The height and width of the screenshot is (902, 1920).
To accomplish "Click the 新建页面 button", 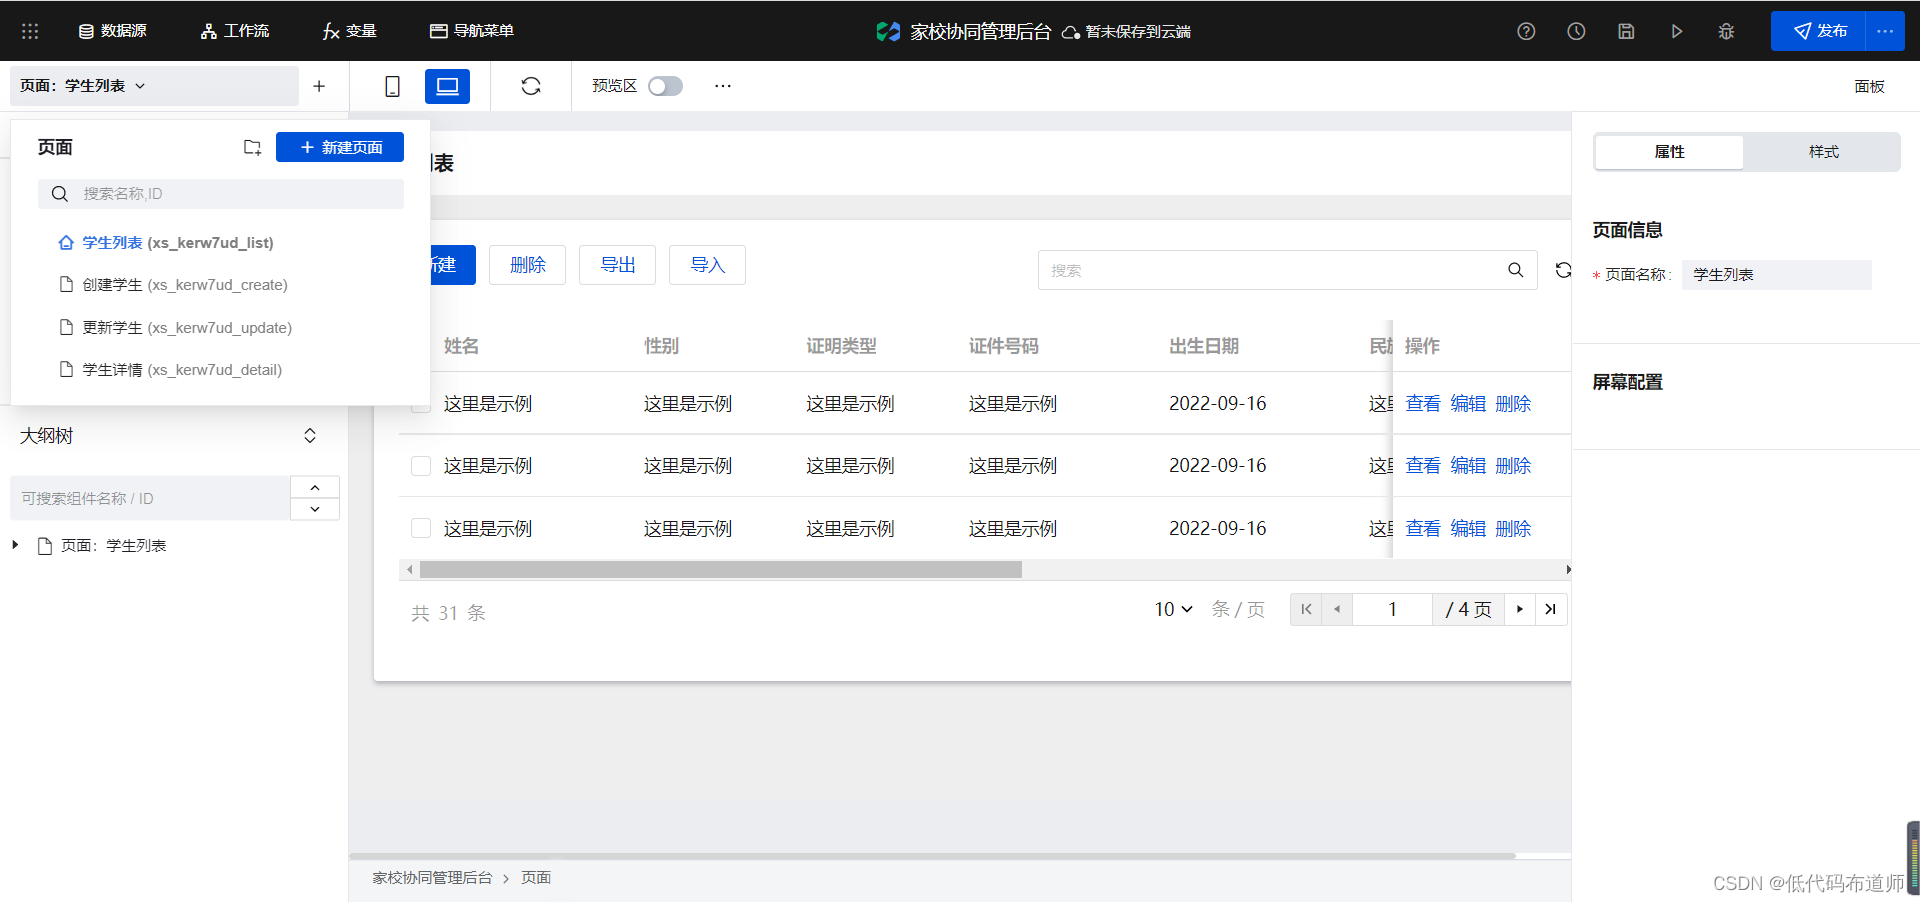I will 340,147.
